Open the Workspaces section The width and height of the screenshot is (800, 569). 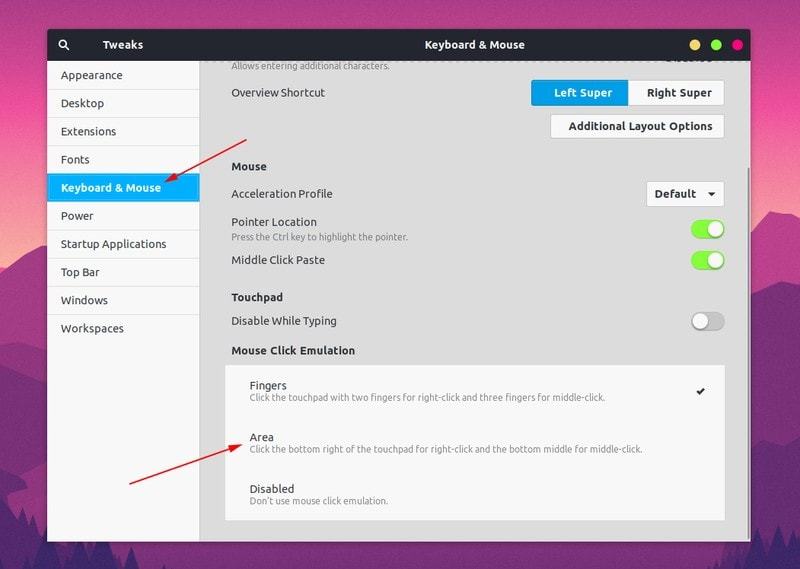(x=92, y=328)
